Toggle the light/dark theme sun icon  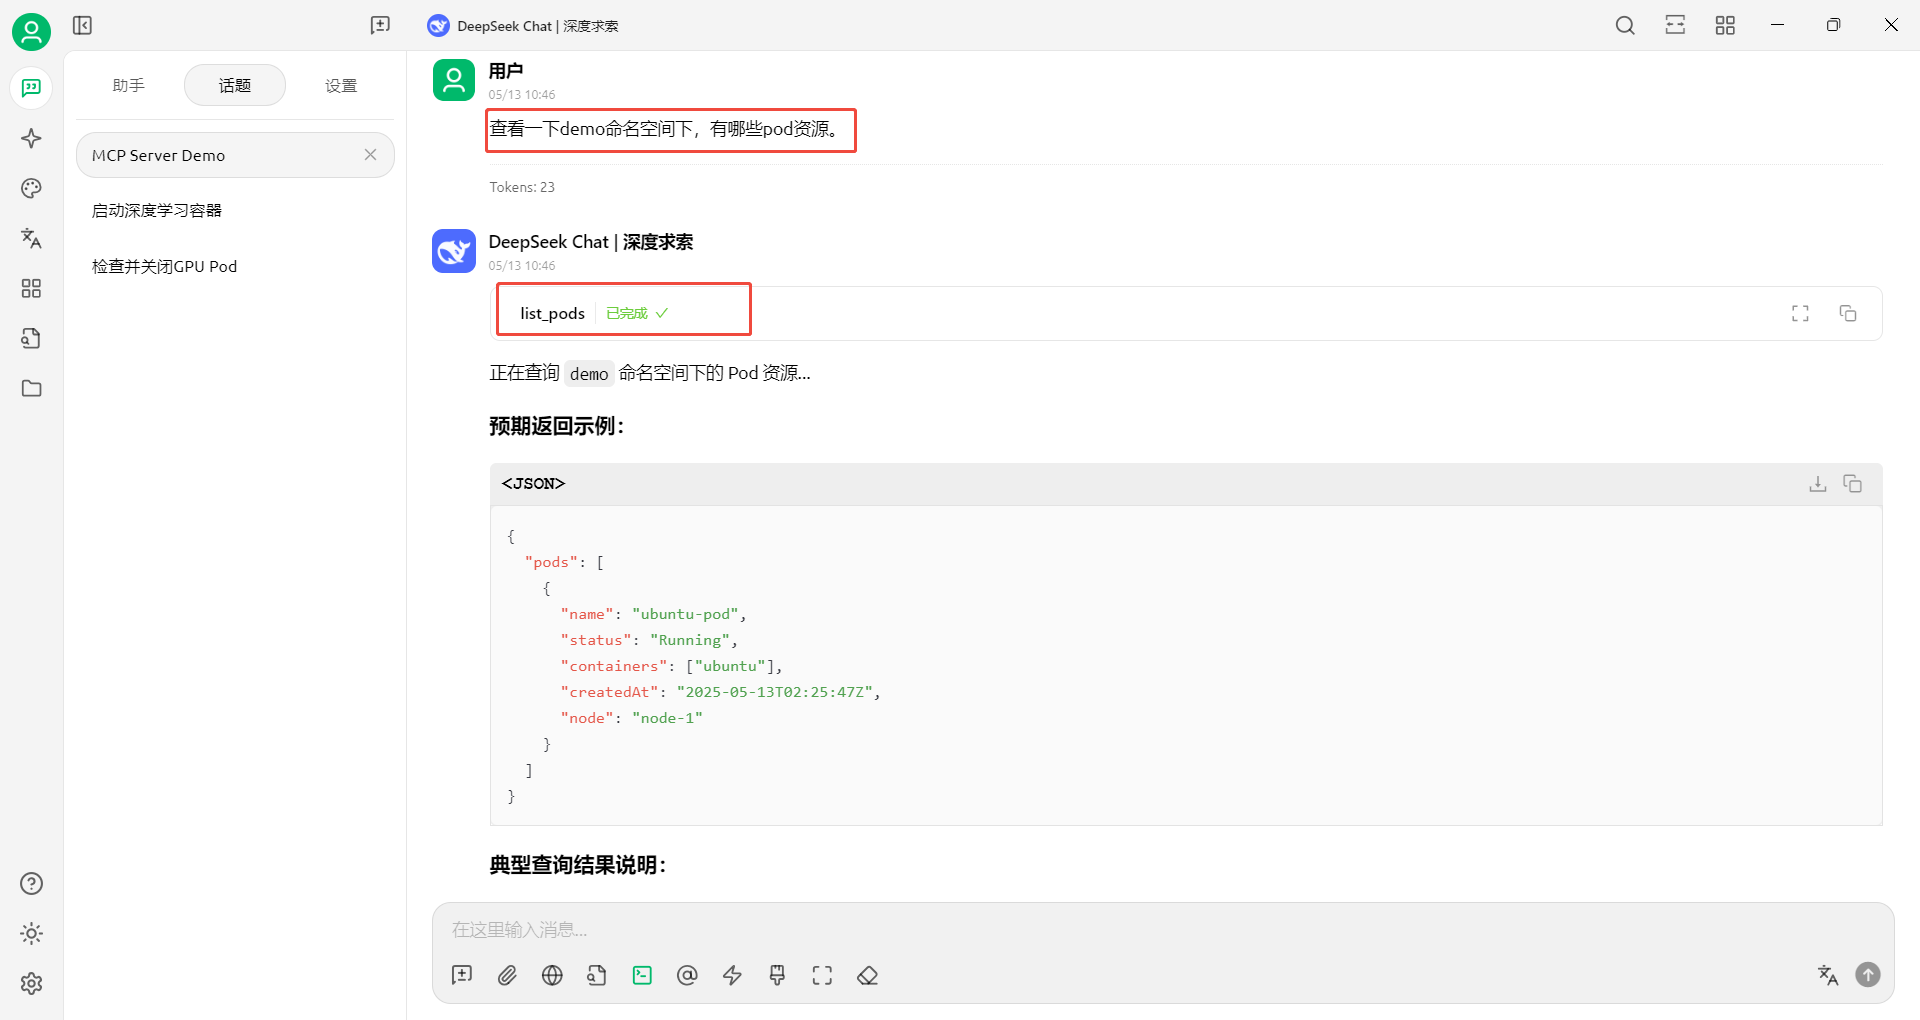click(31, 933)
